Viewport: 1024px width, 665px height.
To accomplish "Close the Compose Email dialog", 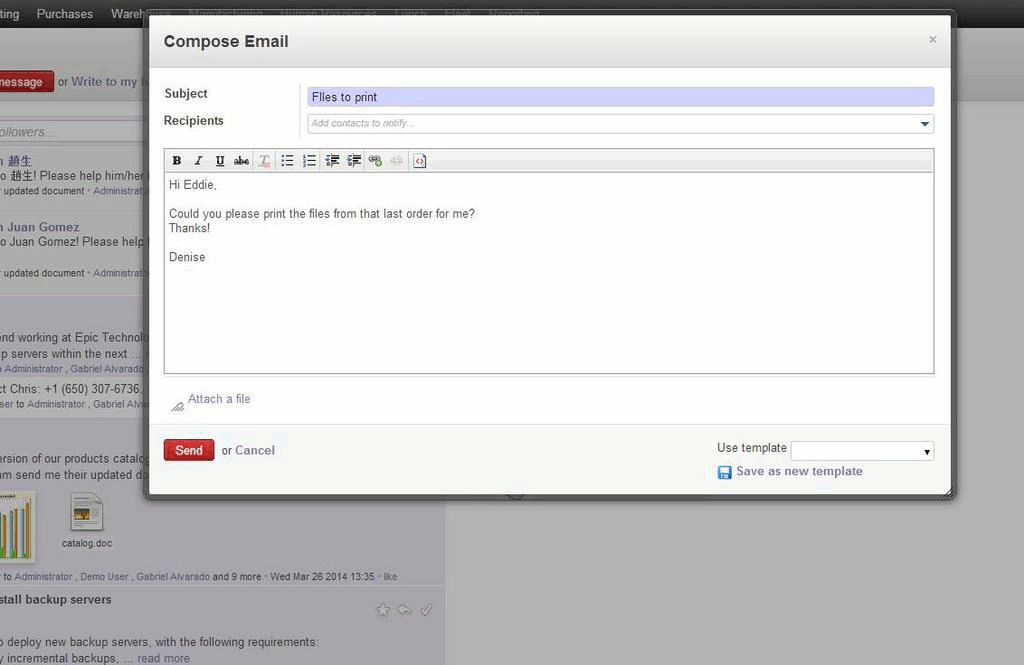I will tap(933, 40).
